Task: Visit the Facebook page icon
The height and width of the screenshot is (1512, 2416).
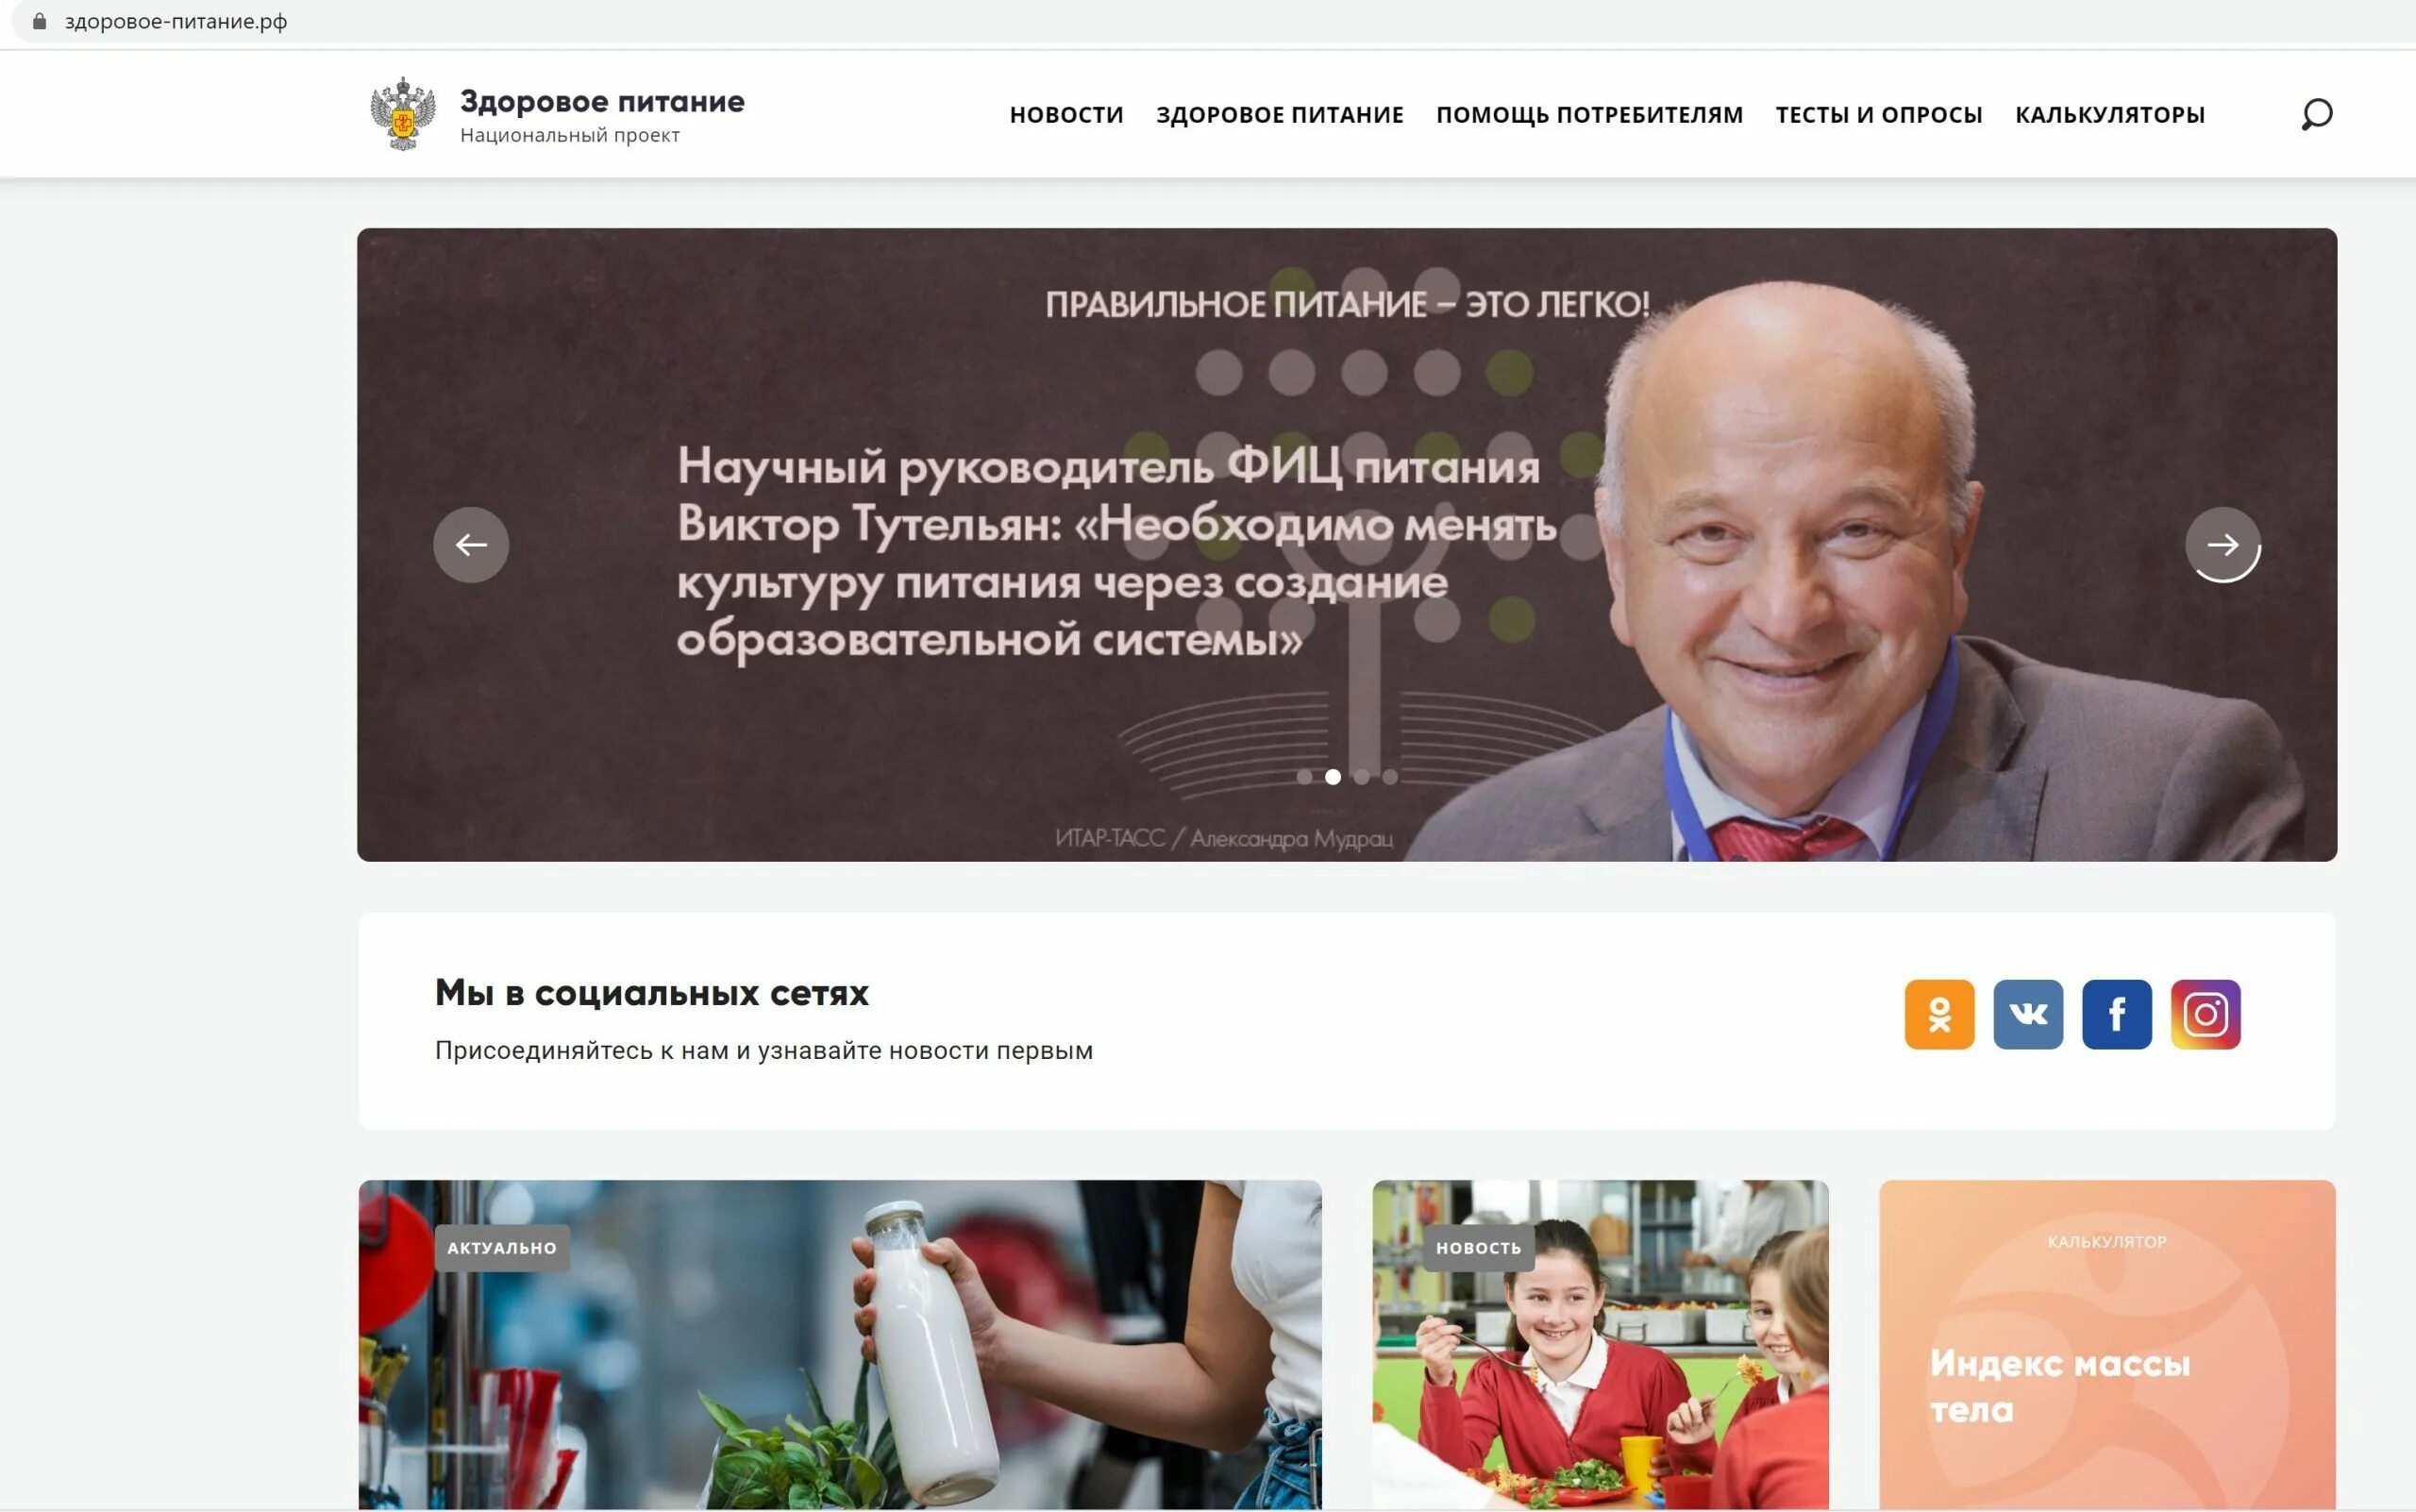Action: coord(2117,1014)
